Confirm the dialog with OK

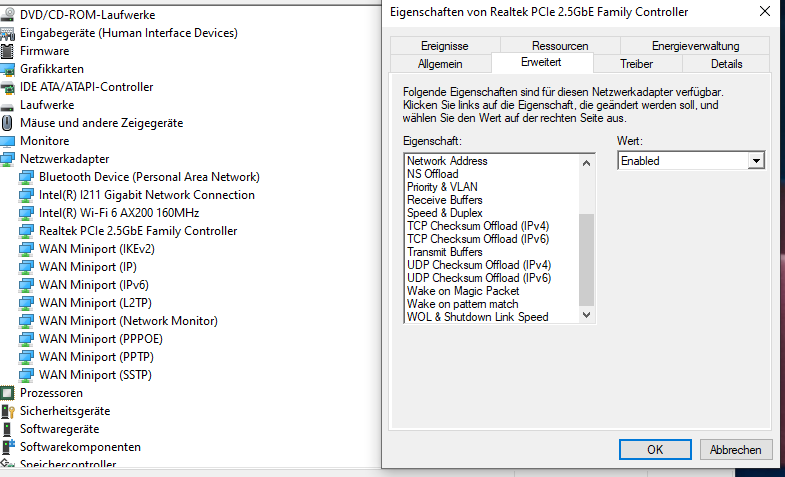655,449
